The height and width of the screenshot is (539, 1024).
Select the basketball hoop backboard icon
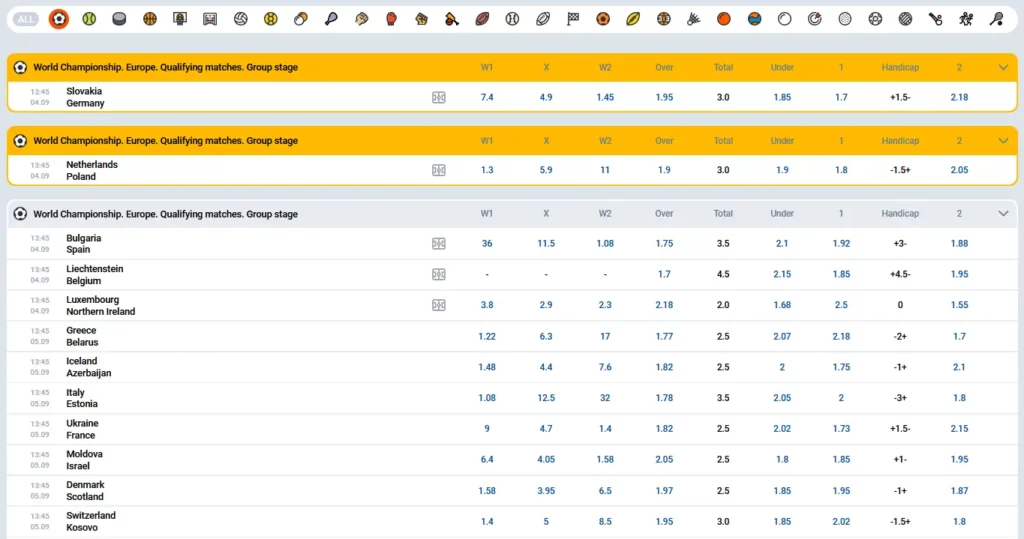[180, 19]
